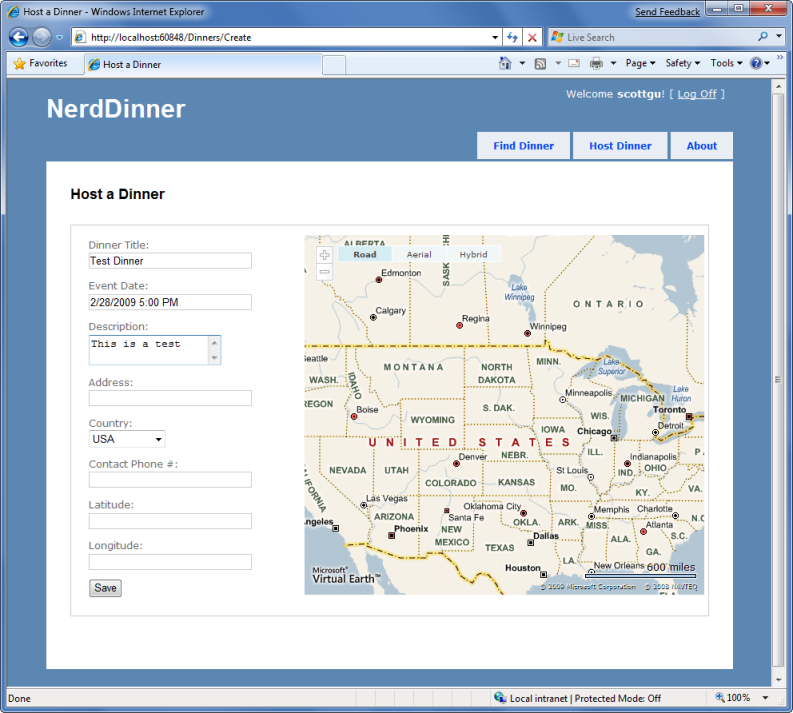Zoom in the map with plus button

[x=324, y=255]
